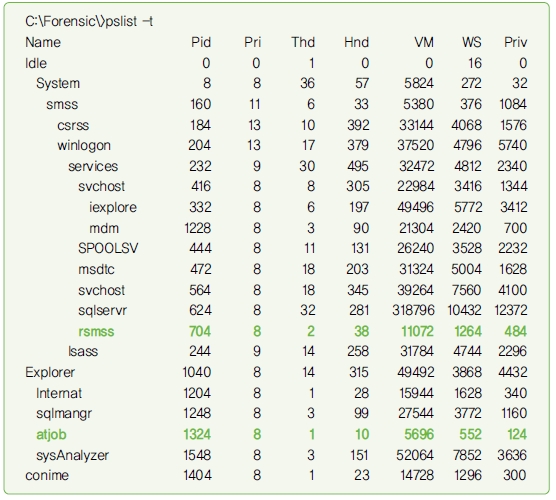
Task: Click the SPOOLSV process name
Action: pos(108,248)
